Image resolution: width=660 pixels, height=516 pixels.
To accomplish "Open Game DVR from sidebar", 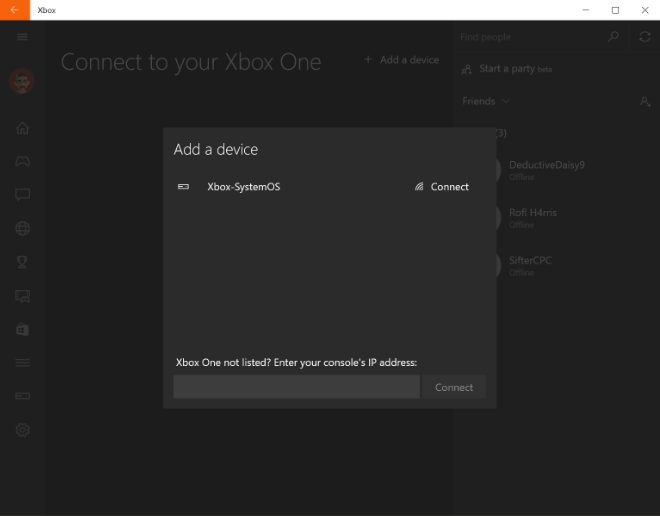I will pos(22,296).
